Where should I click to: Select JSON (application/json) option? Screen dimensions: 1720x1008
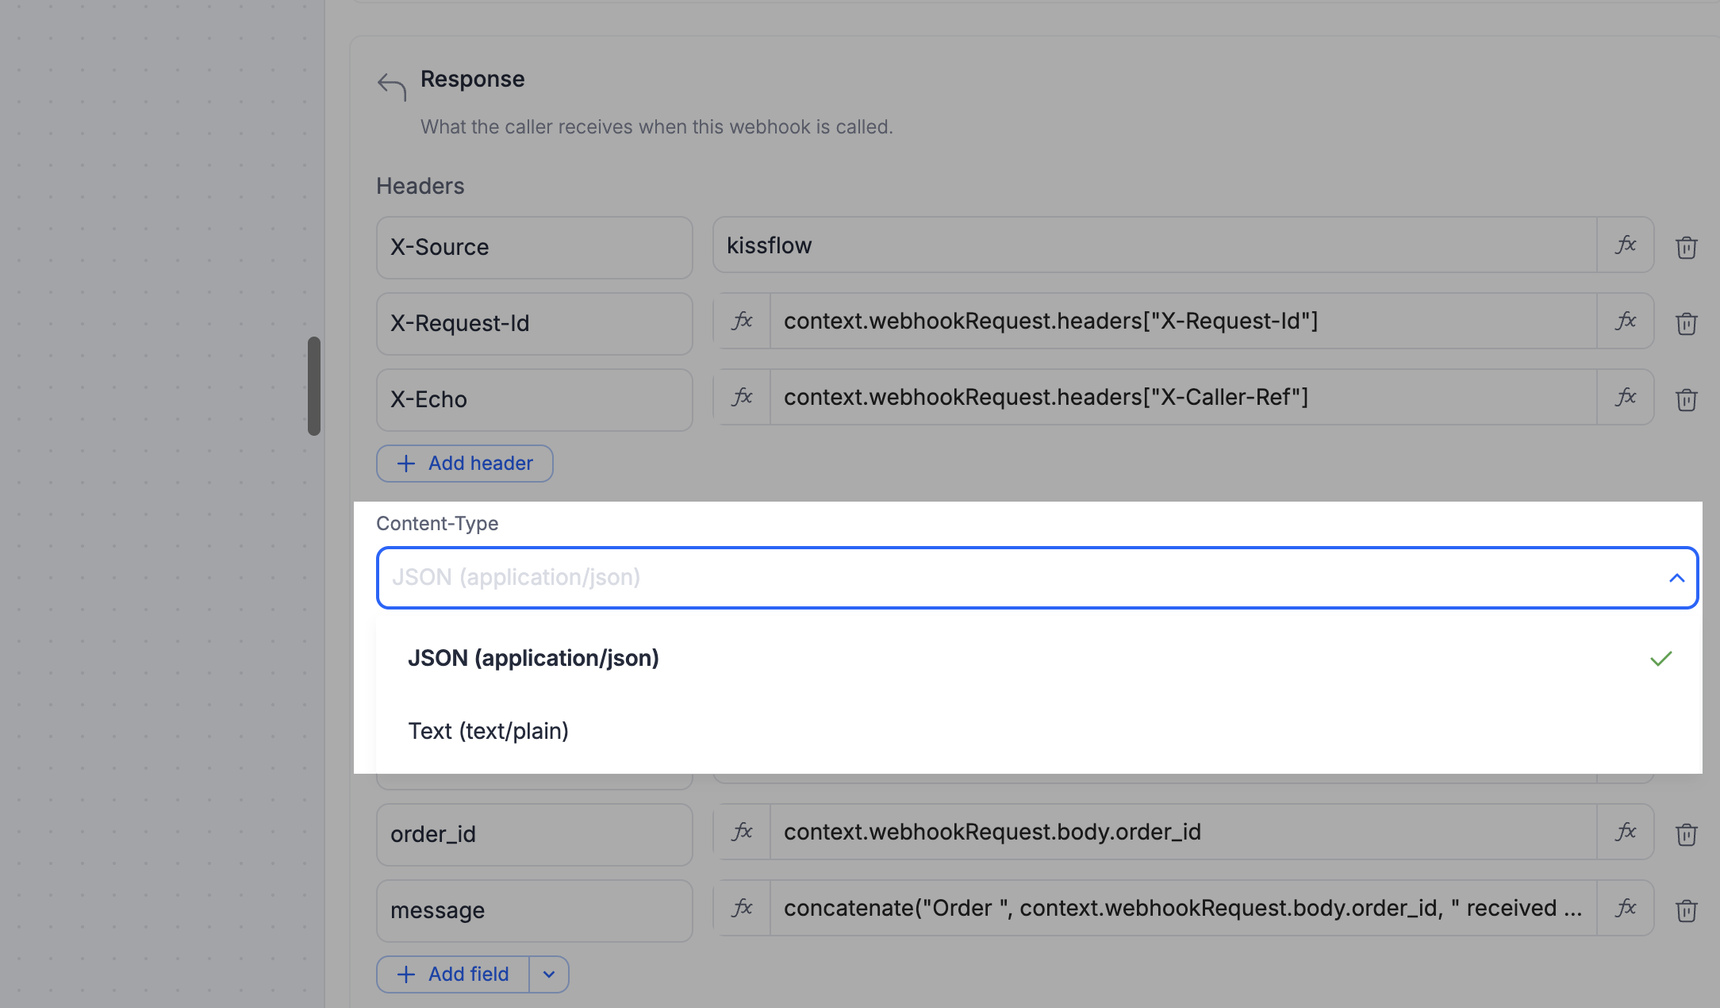pos(1037,658)
